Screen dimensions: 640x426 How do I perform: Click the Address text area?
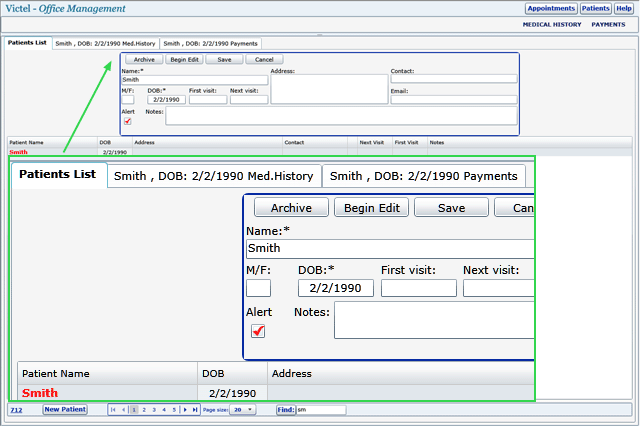point(329,89)
